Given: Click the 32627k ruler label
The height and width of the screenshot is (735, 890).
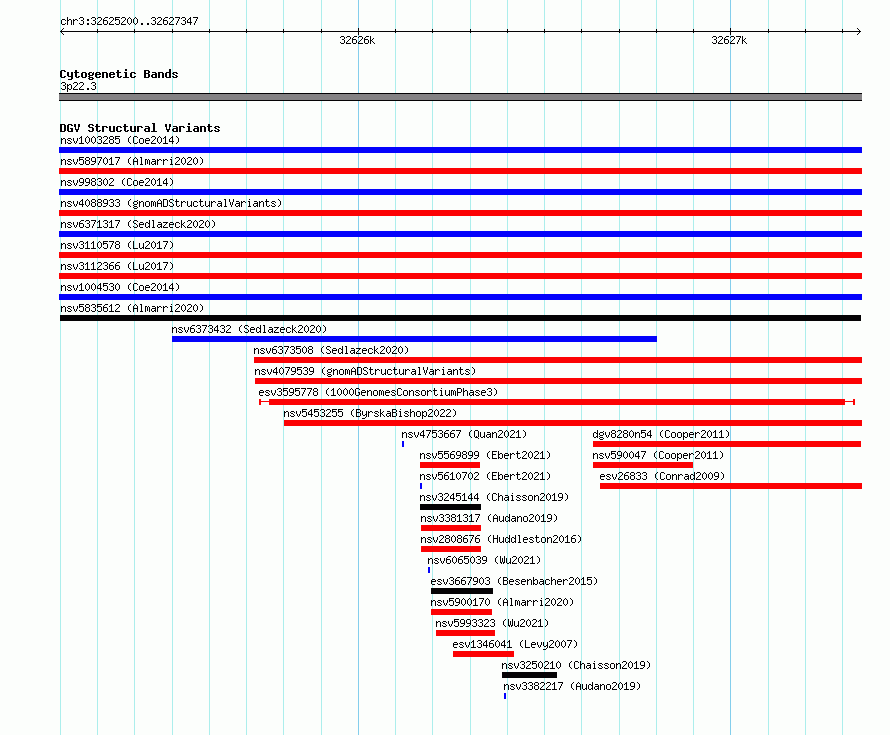Looking at the screenshot, I should point(729,40).
